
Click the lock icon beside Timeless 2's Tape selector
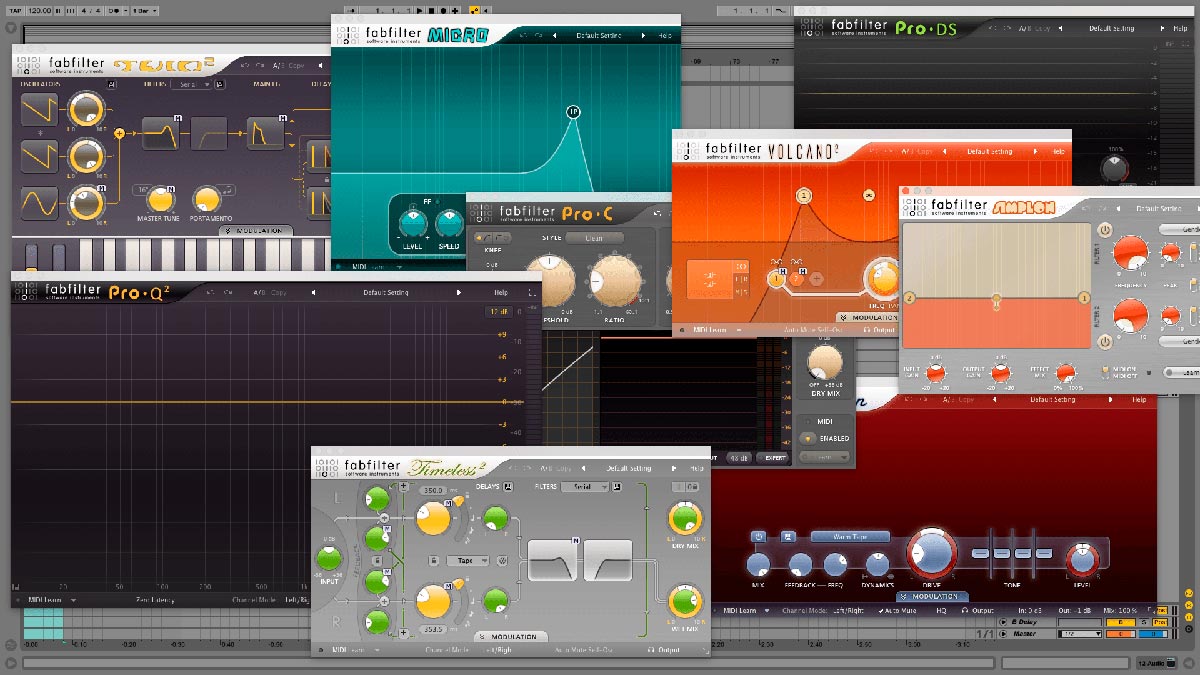coord(434,561)
